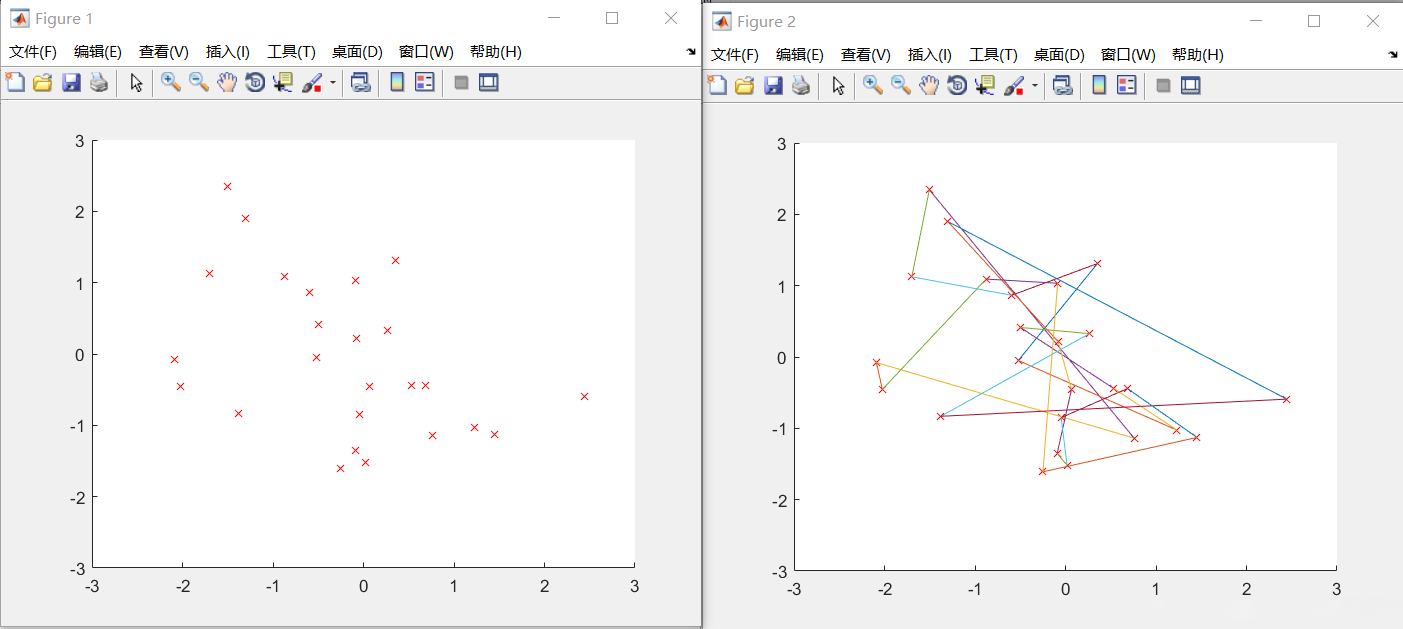Open 编辑(E) menu in Figure 2

[x=800, y=55]
